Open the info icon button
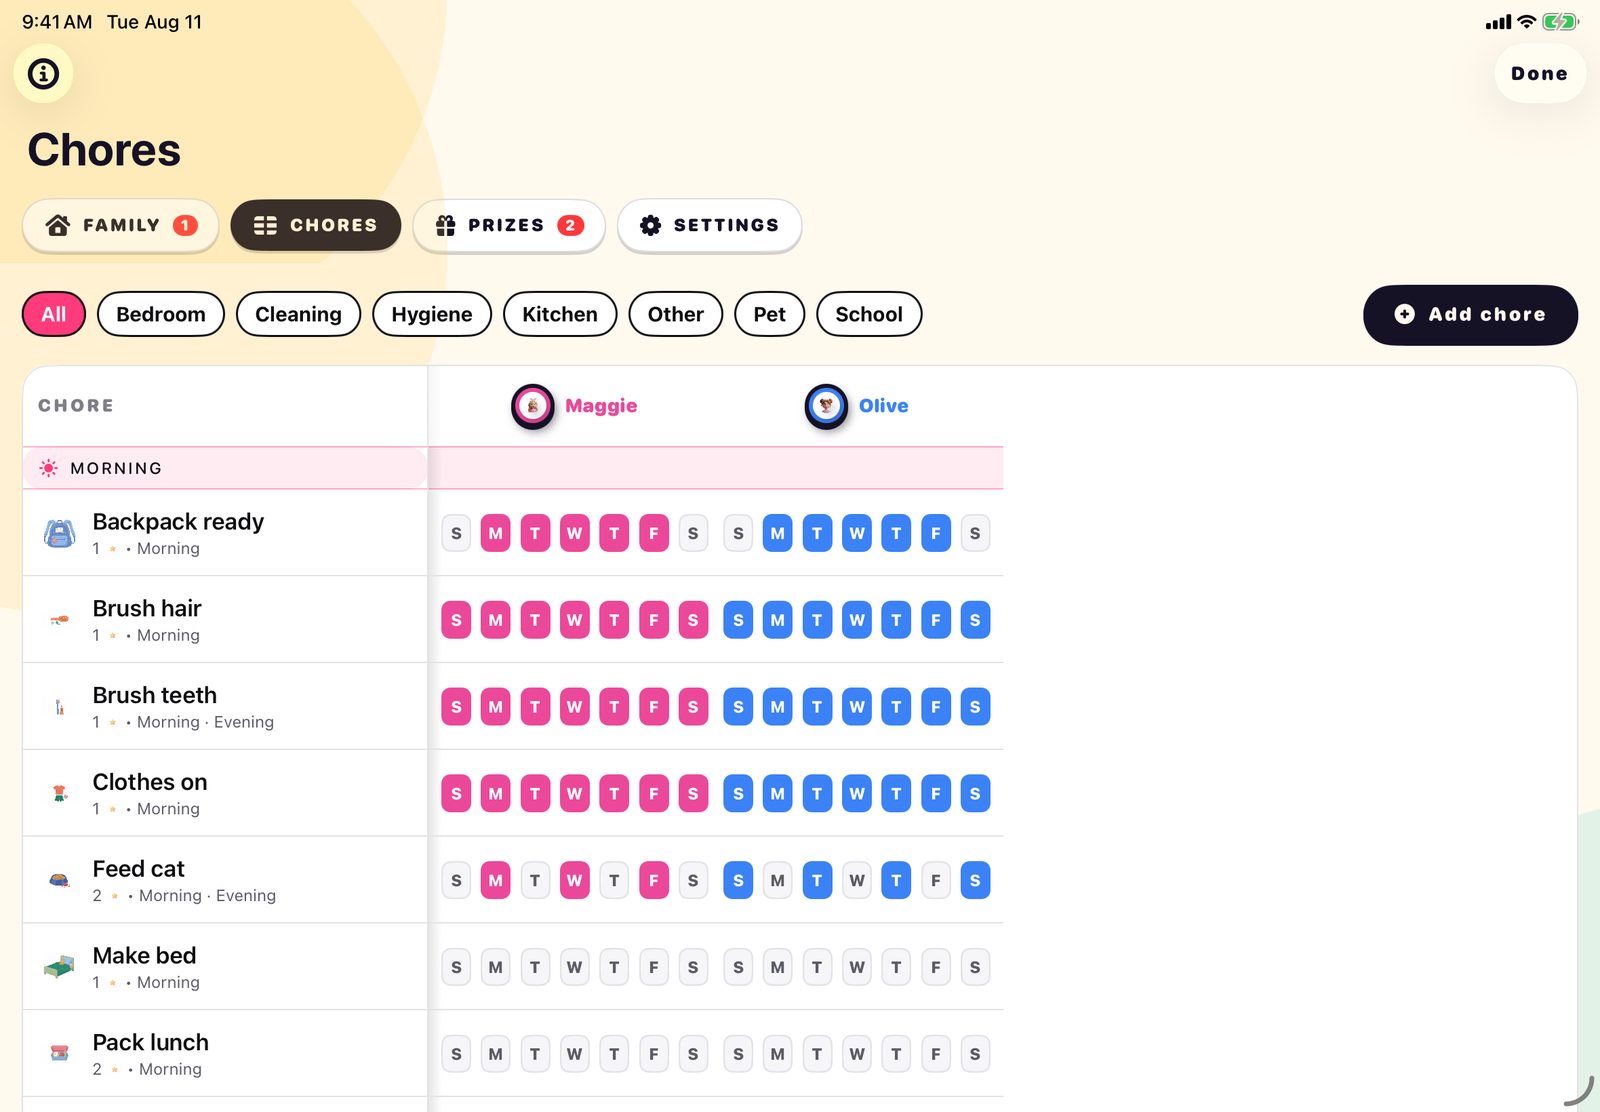Image resolution: width=1600 pixels, height=1112 pixels. (43, 73)
